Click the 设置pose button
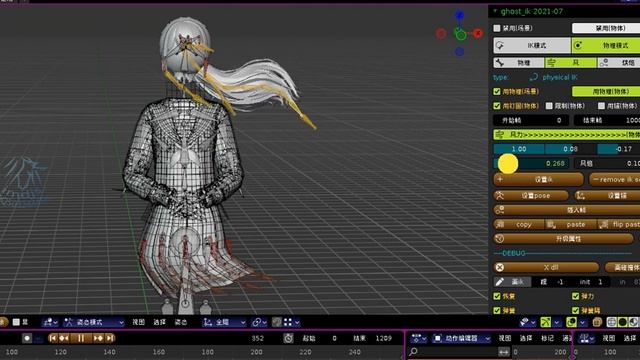The width and height of the screenshot is (640, 360). [x=531, y=196]
